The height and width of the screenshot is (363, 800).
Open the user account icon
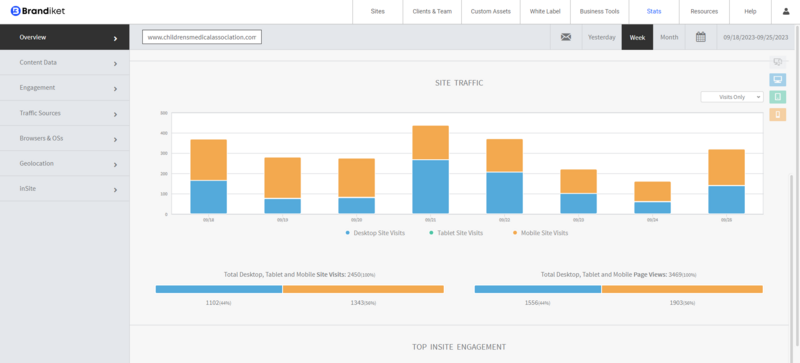click(786, 11)
